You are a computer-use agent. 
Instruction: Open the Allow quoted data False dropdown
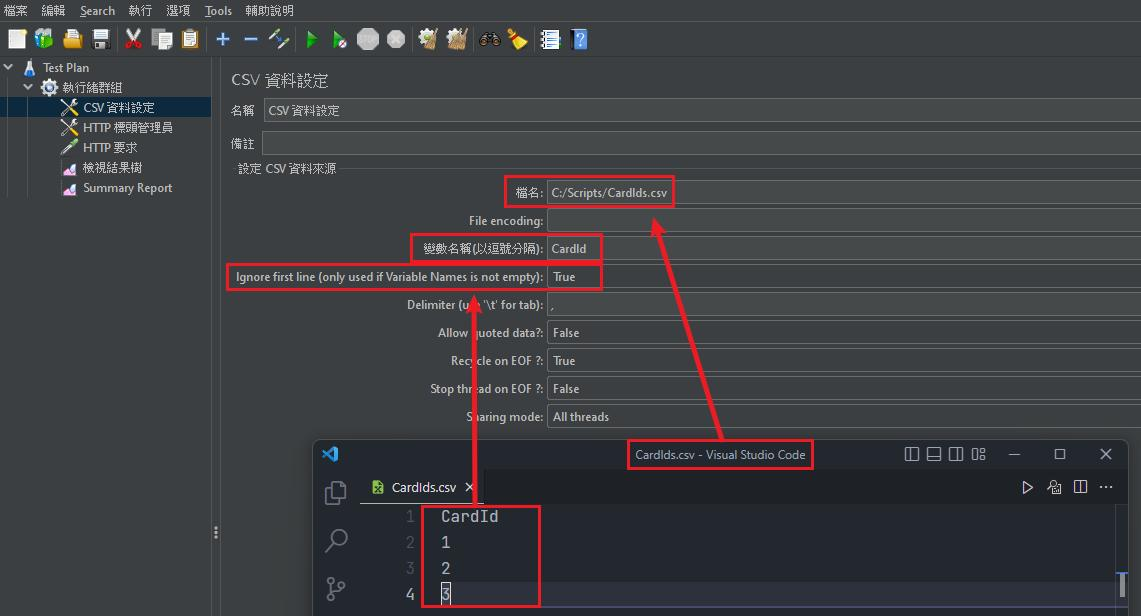[x=843, y=332]
